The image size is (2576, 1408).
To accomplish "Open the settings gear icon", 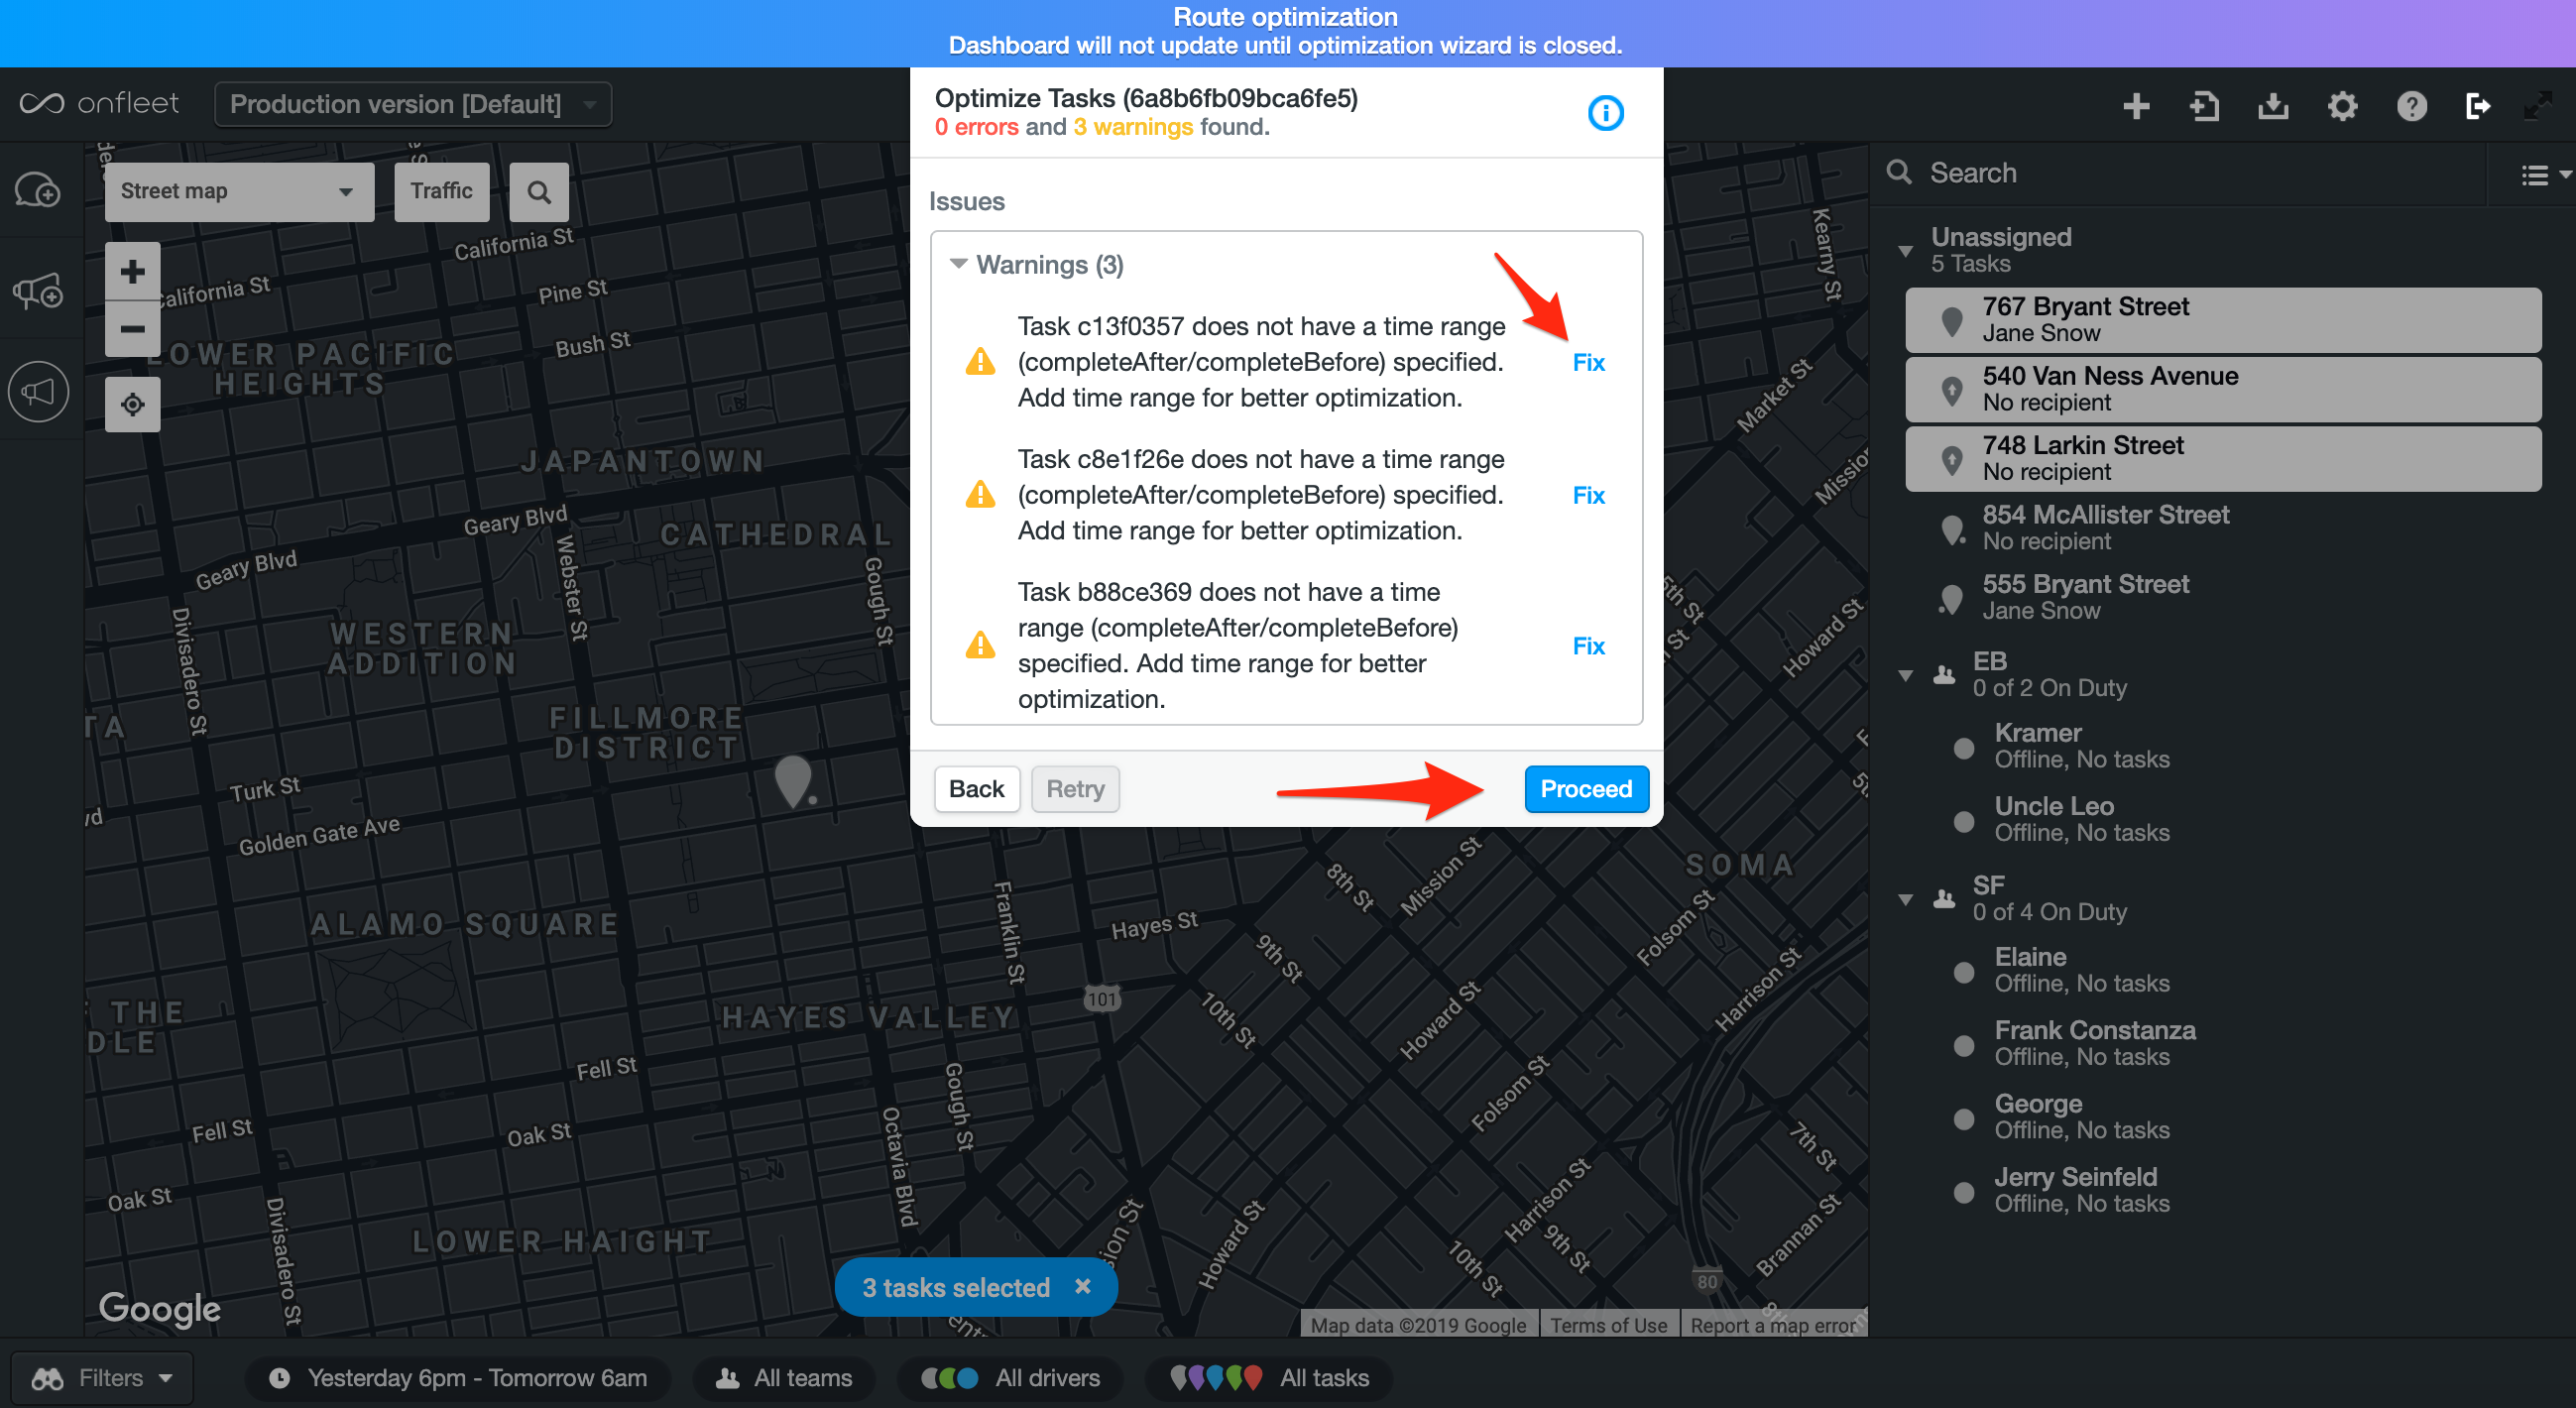I will pos(2342,106).
